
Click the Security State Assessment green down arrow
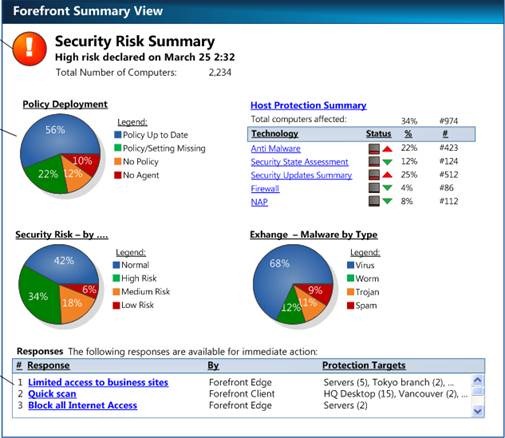pos(387,162)
